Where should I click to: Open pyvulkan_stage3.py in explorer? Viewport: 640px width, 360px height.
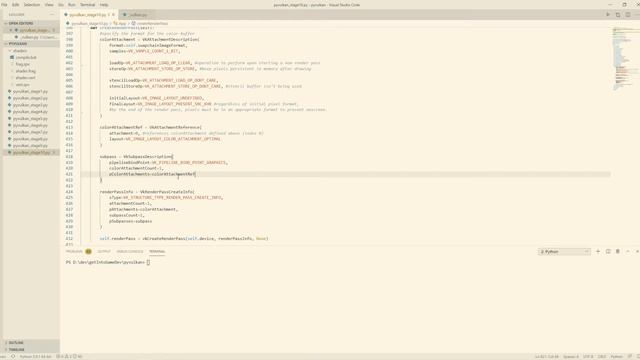tap(30, 105)
